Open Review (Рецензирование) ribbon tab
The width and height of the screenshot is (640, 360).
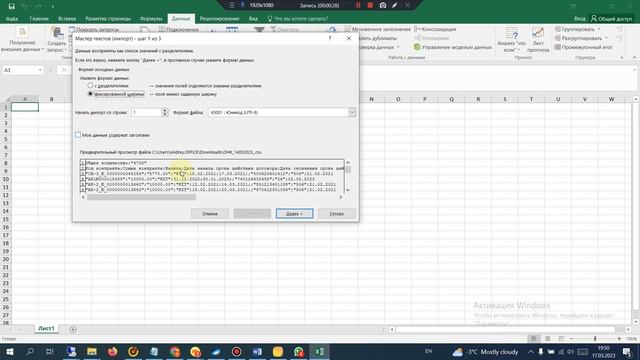pos(219,18)
